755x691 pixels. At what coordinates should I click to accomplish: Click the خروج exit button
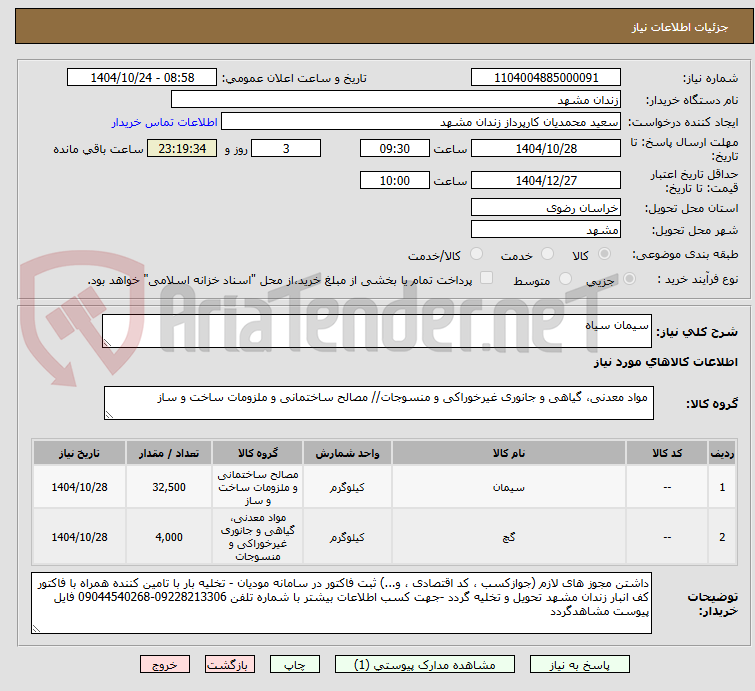pyautogui.click(x=165, y=665)
